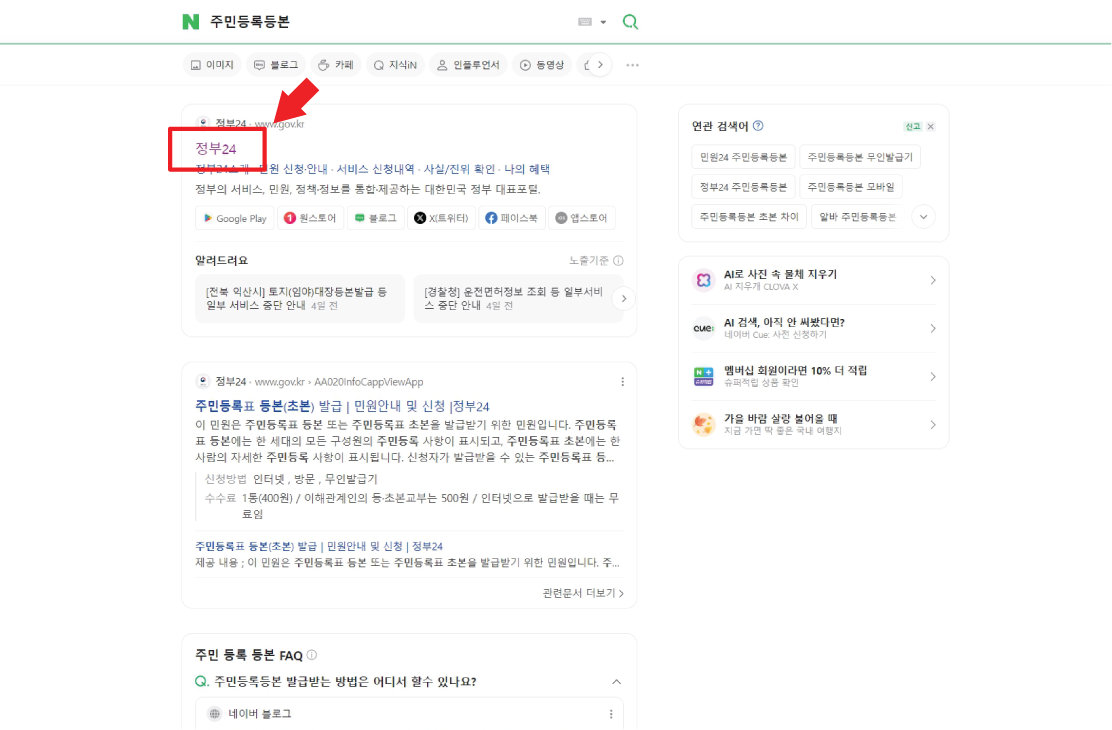Show next notice with right chevron
Image resolution: width=1112 pixels, height=730 pixels.
pos(623,299)
